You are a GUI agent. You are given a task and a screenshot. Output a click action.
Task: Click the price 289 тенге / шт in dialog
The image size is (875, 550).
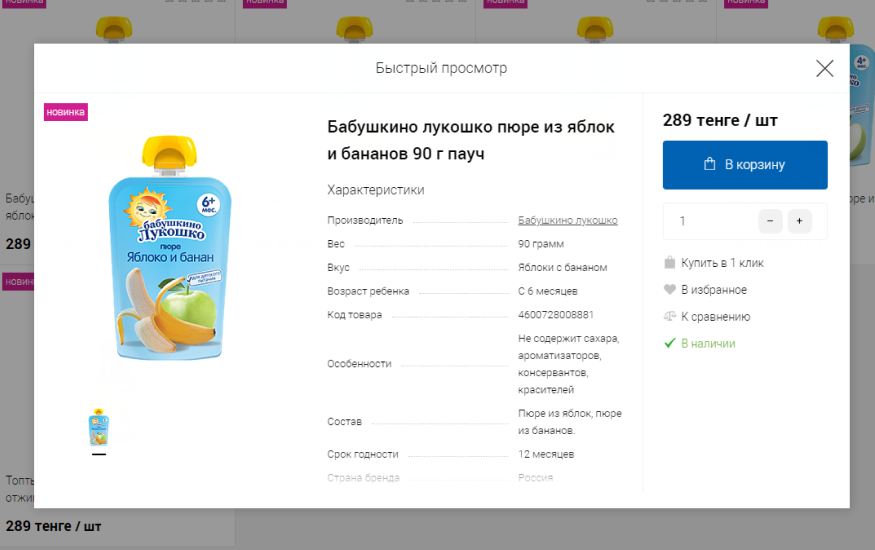[720, 120]
